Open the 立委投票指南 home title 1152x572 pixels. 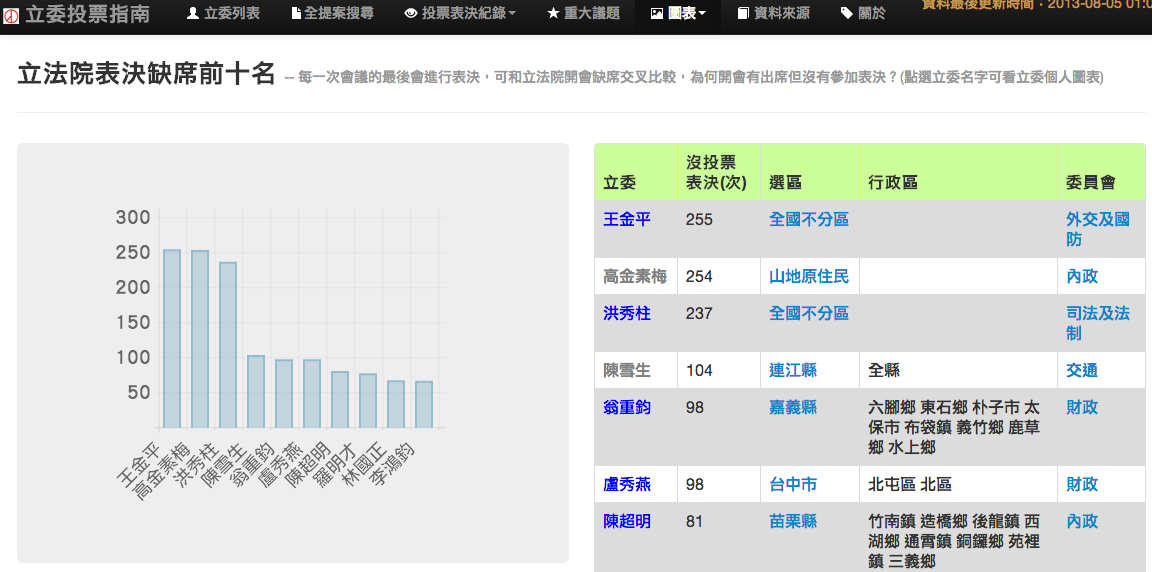[87, 13]
